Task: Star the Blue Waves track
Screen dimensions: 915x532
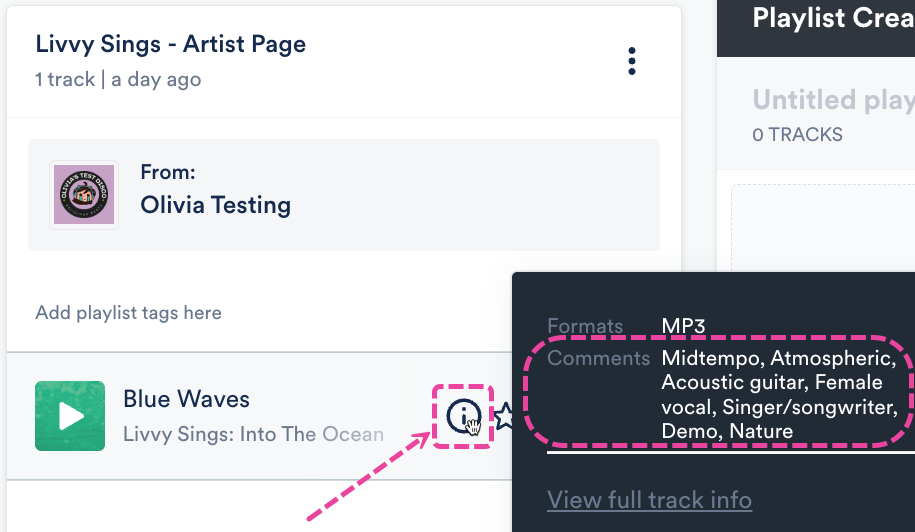Action: click(x=503, y=416)
